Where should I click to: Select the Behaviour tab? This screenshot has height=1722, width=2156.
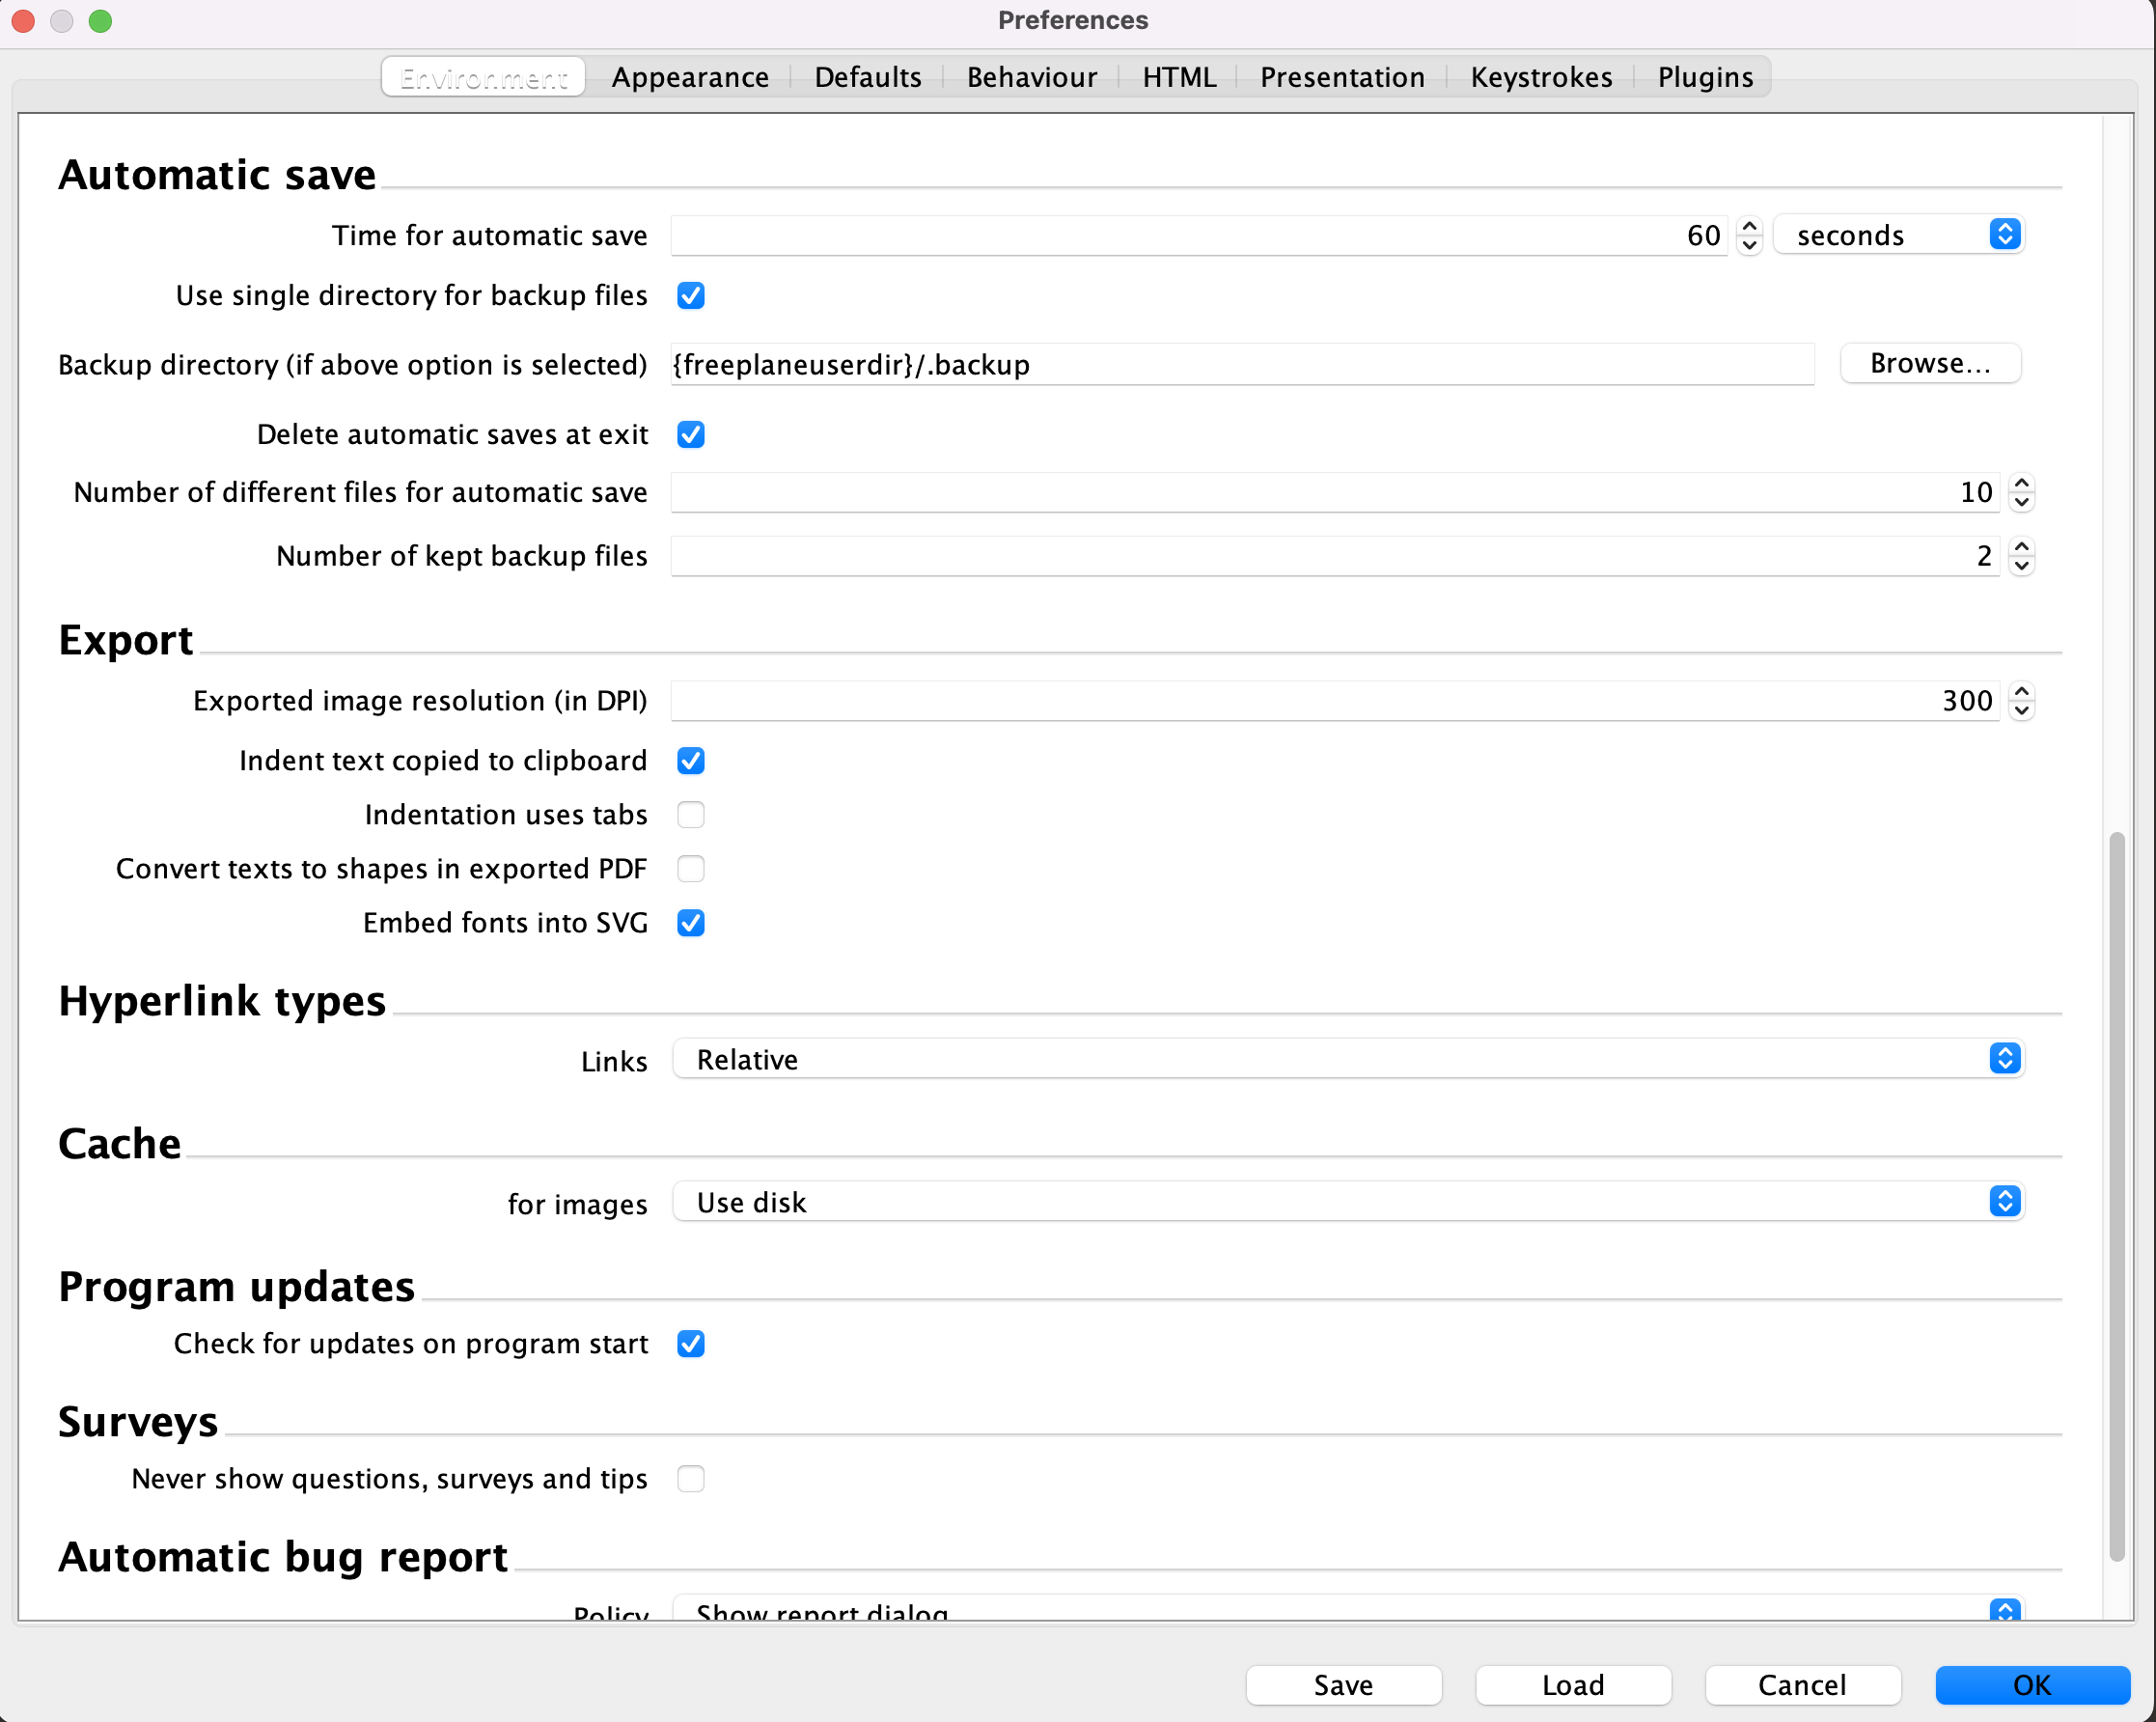click(x=1031, y=77)
